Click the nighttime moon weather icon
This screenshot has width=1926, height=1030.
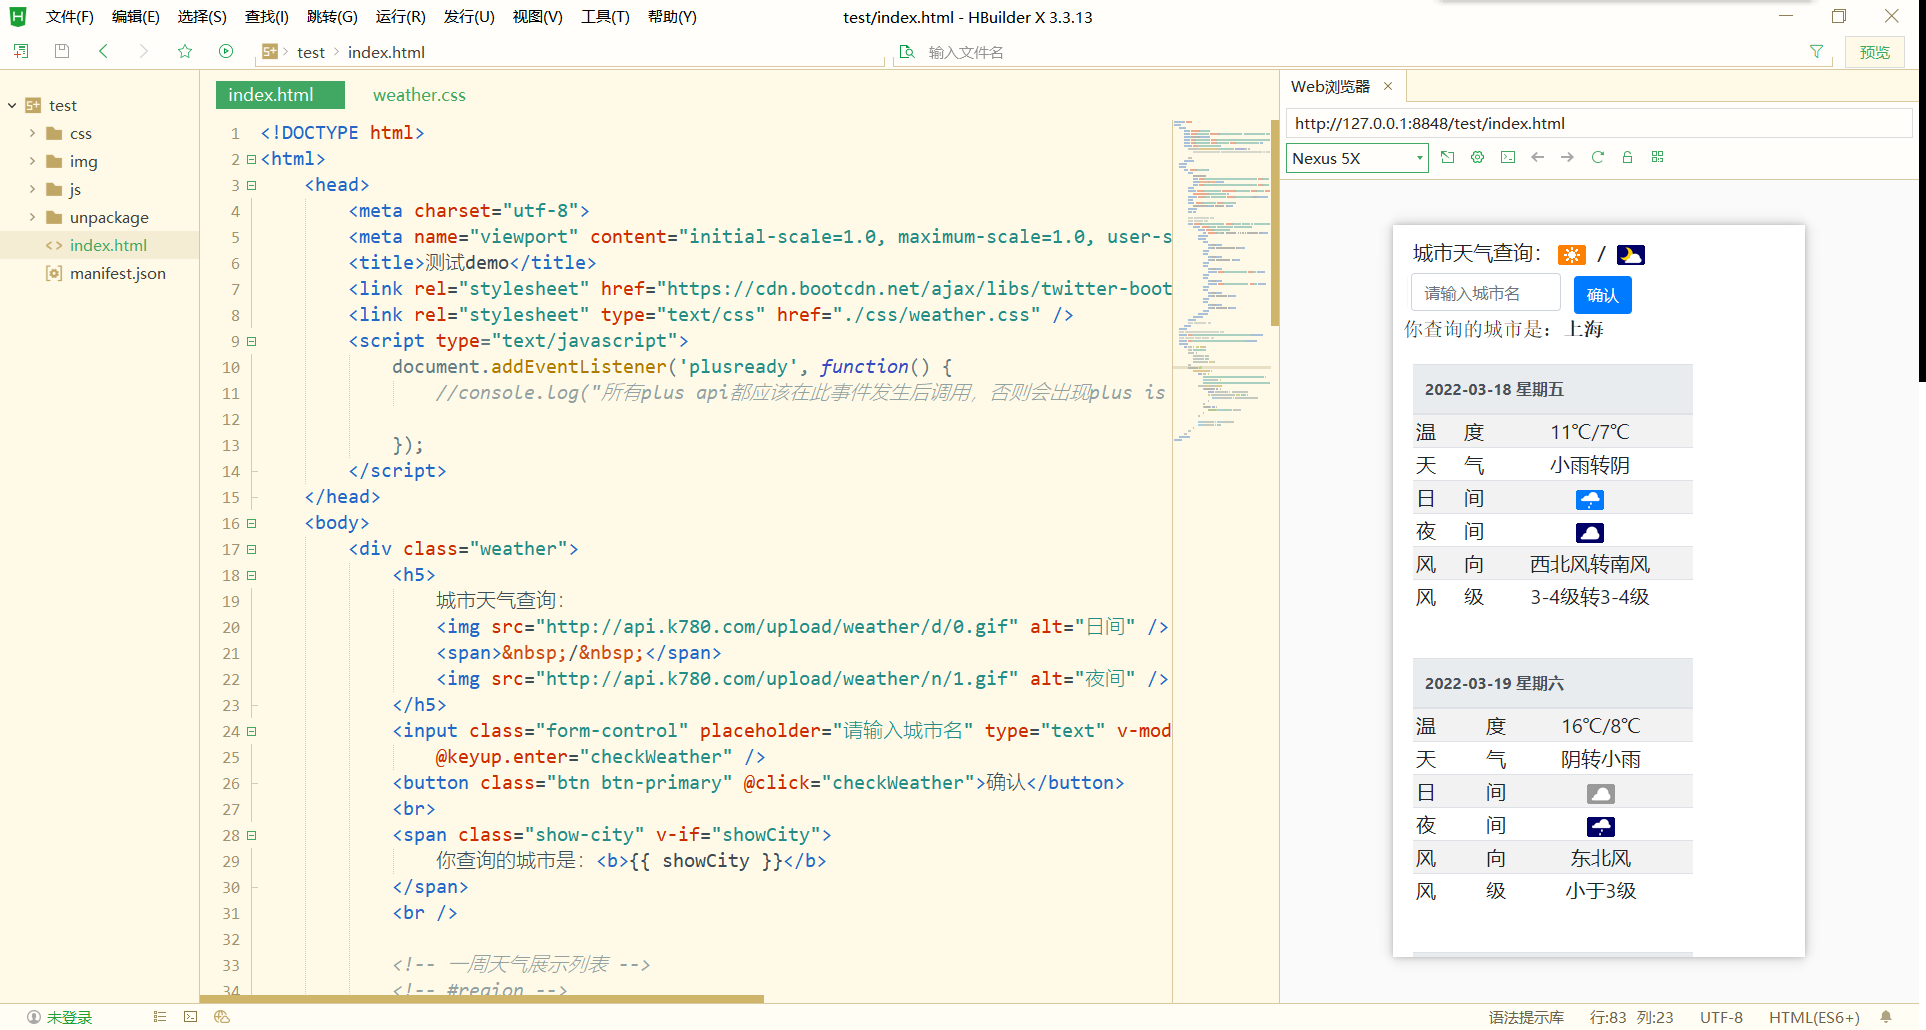(1631, 255)
